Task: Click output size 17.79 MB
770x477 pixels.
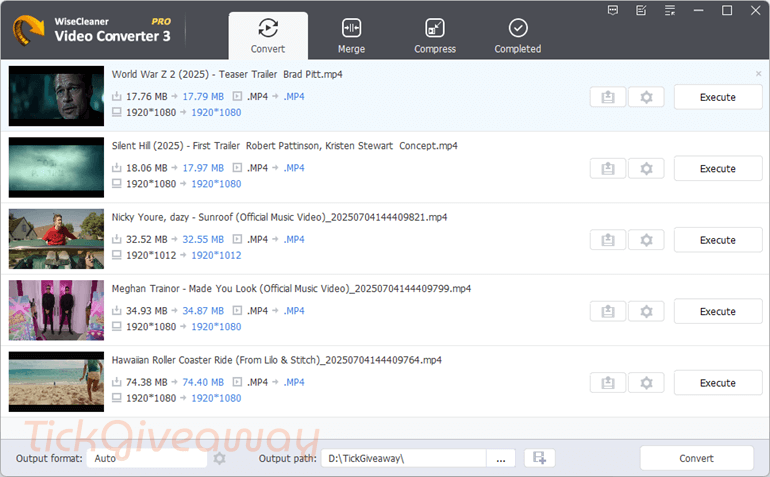Action: point(203,97)
